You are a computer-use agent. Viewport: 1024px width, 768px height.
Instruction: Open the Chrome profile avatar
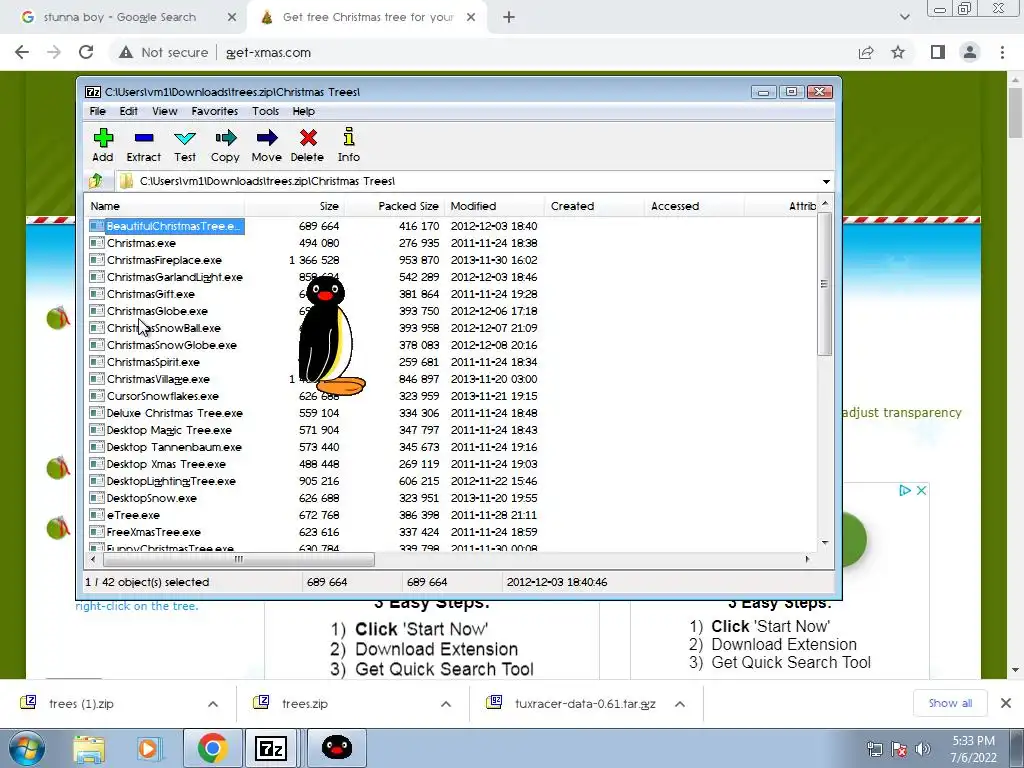970,52
